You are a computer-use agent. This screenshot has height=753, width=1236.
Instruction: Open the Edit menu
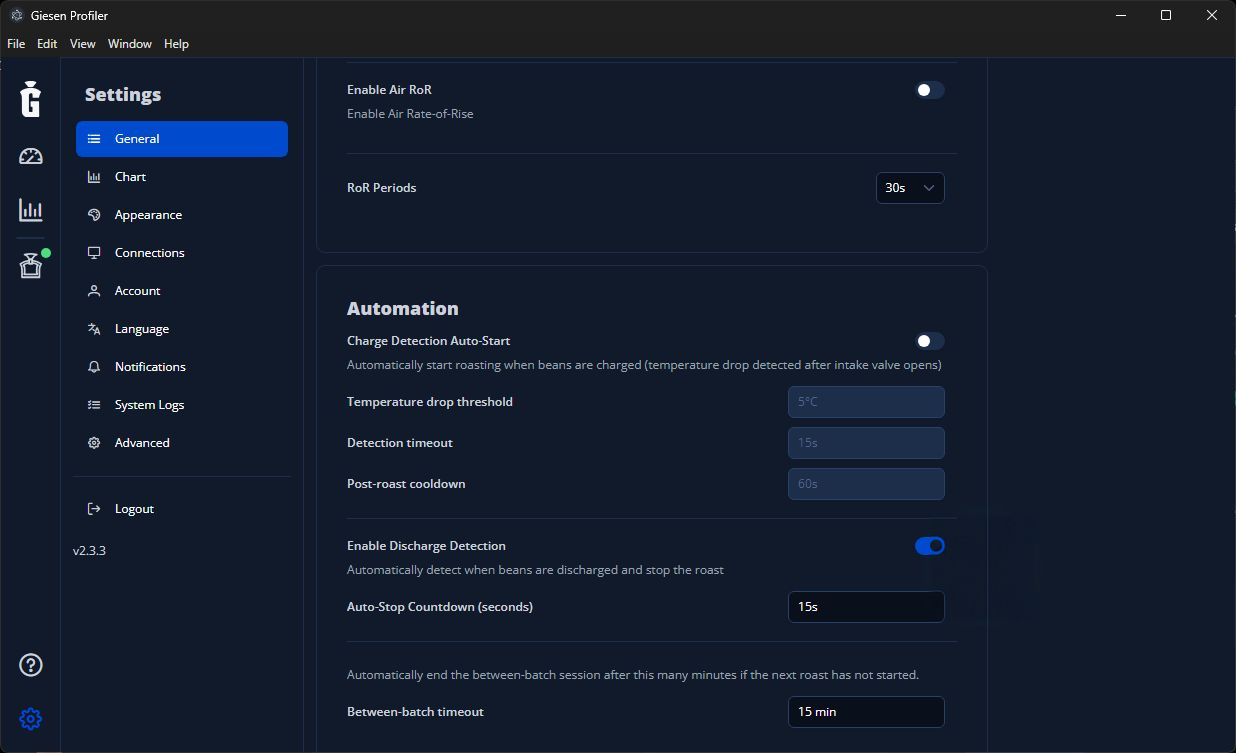pos(47,44)
